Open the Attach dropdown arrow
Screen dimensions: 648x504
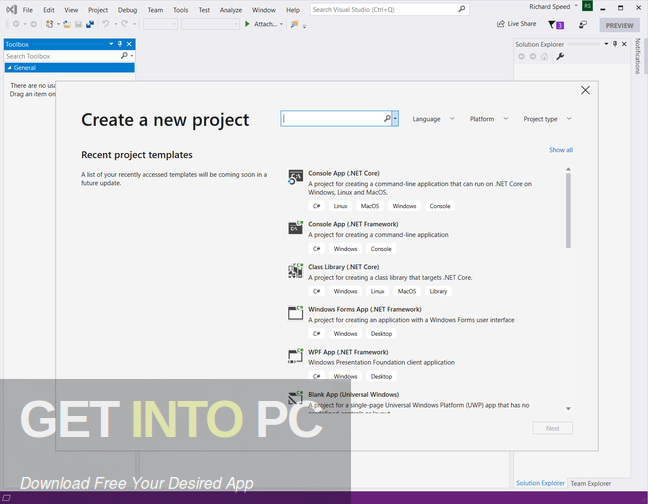(x=281, y=24)
